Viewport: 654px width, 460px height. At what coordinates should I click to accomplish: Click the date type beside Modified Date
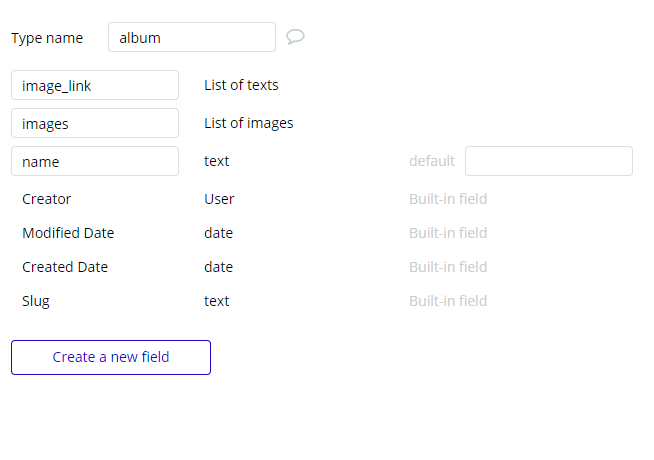218,233
